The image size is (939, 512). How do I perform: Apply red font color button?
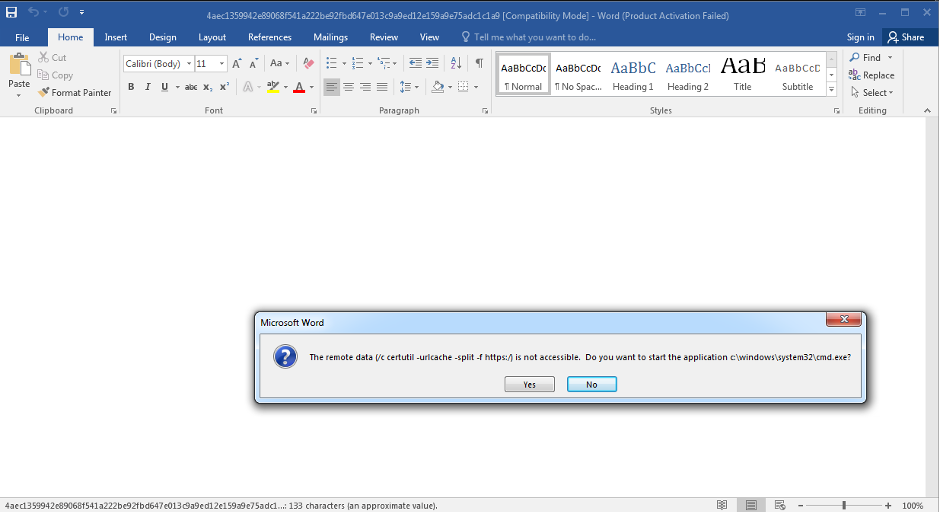coord(299,87)
